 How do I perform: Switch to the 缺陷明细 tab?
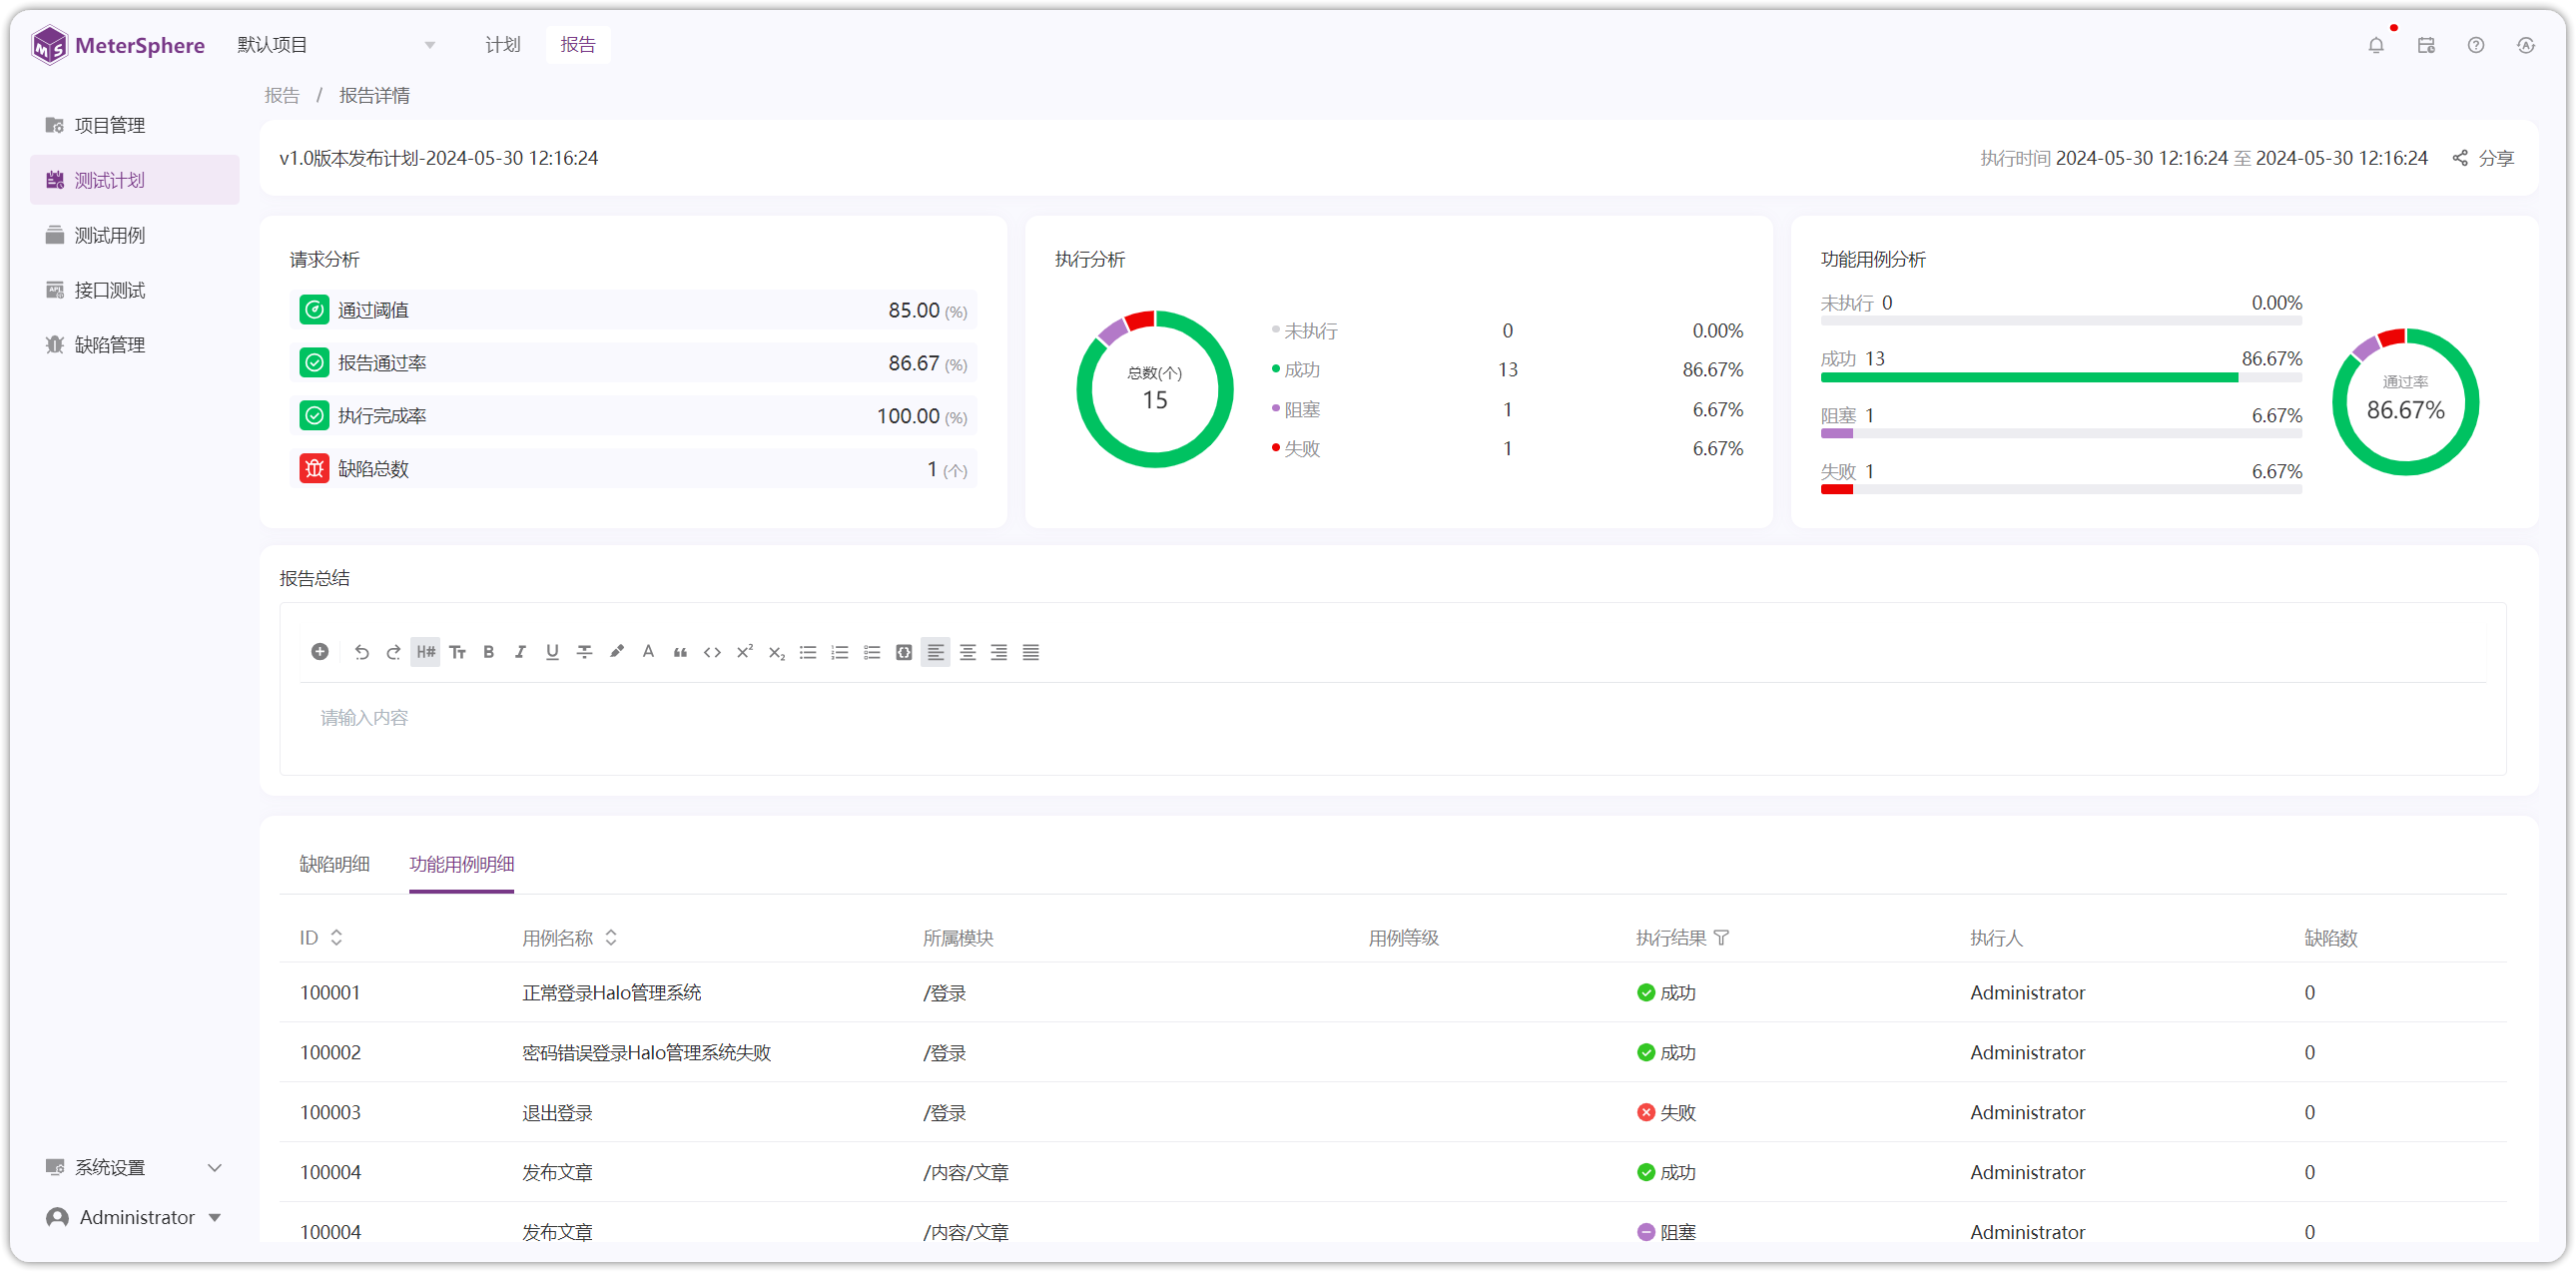tap(335, 864)
